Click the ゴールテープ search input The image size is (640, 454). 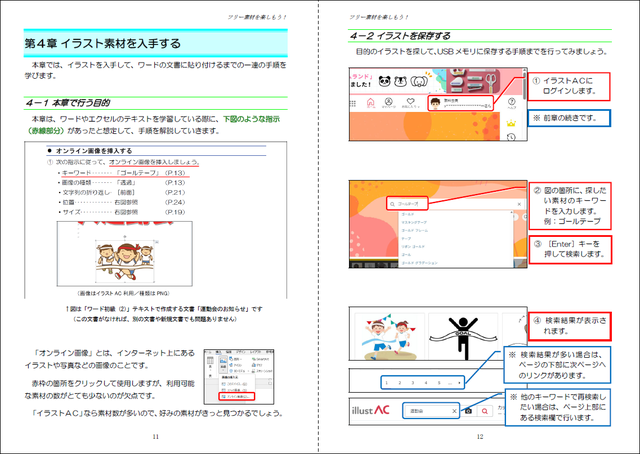(407, 203)
